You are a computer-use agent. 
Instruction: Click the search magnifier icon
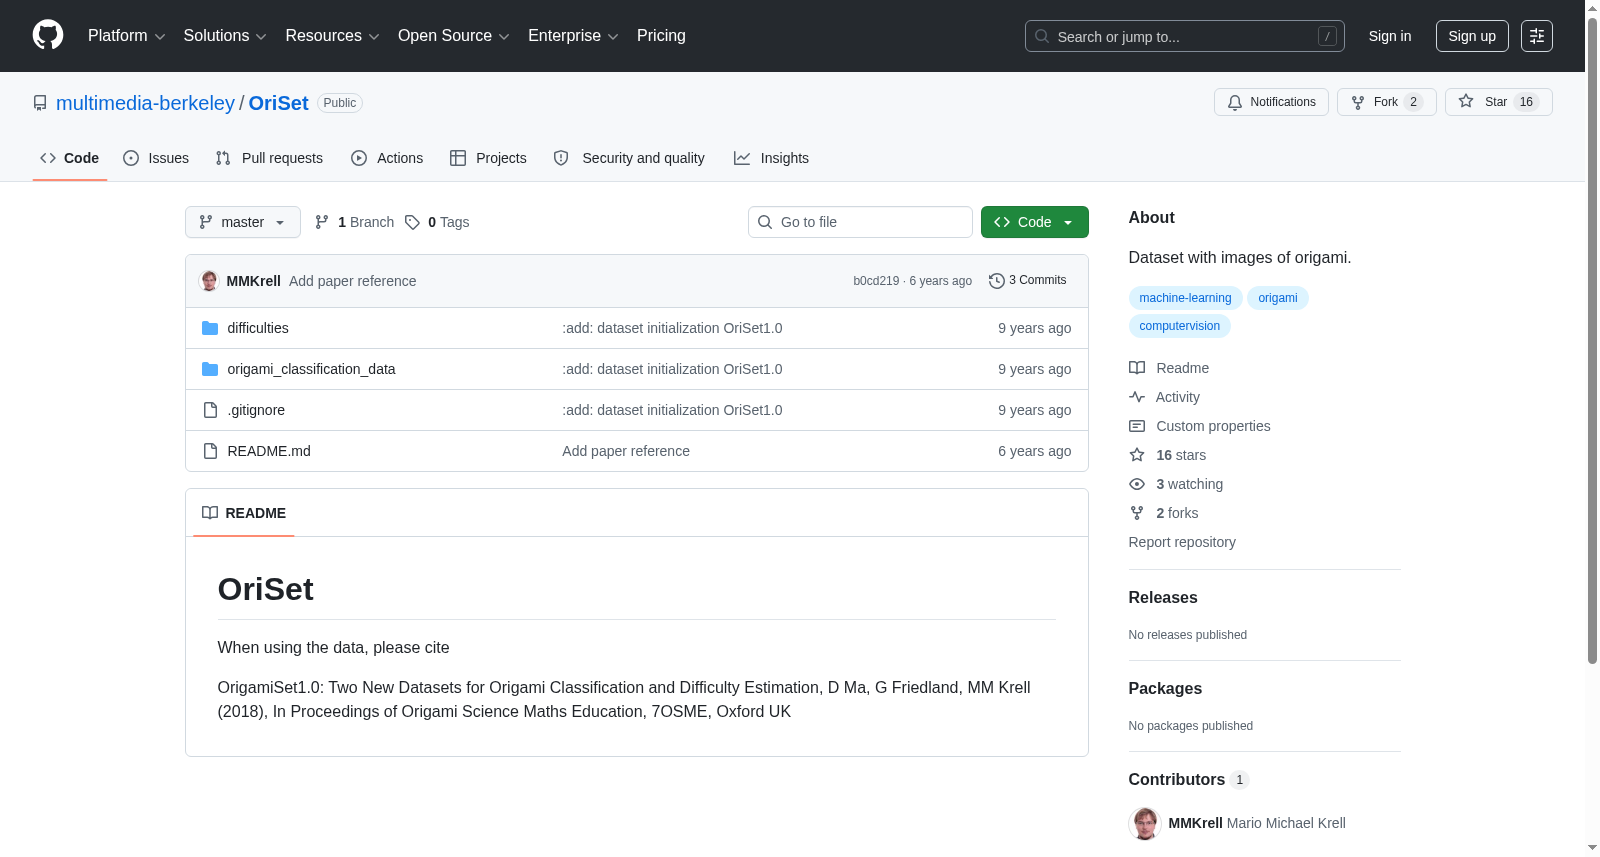pos(1042,36)
